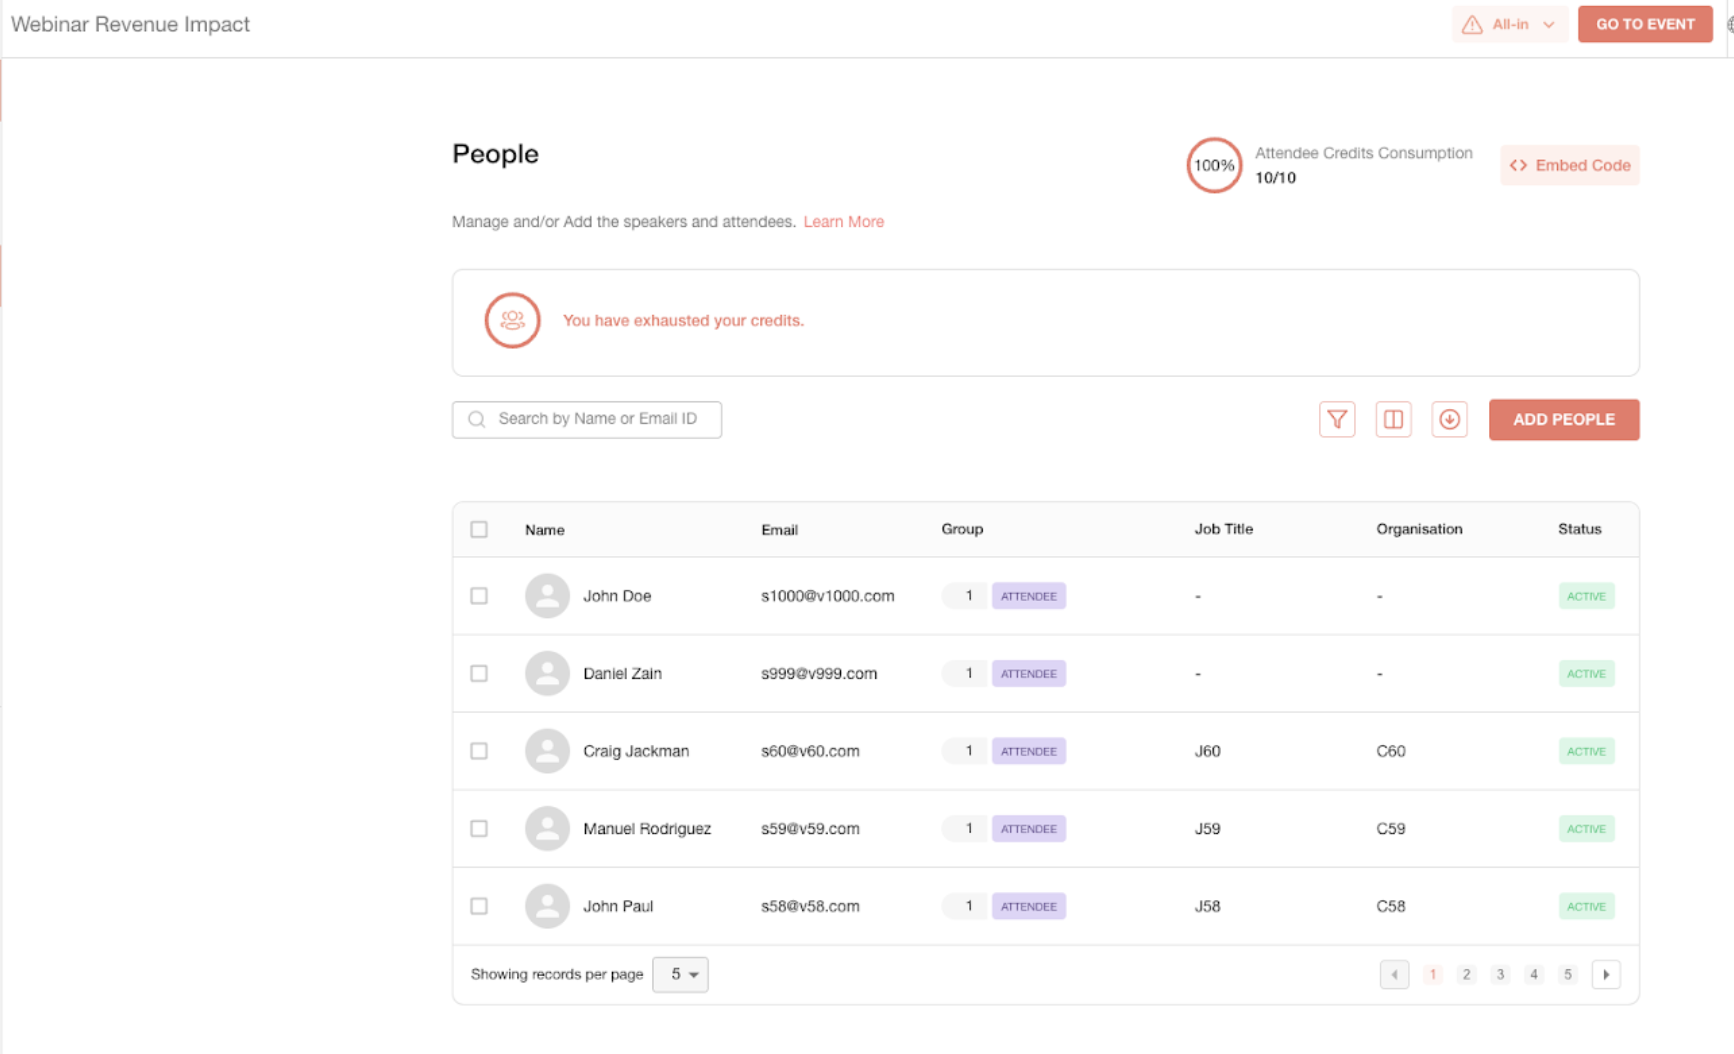Switch to page 5 of results
This screenshot has height=1054, width=1734.
click(x=1568, y=974)
